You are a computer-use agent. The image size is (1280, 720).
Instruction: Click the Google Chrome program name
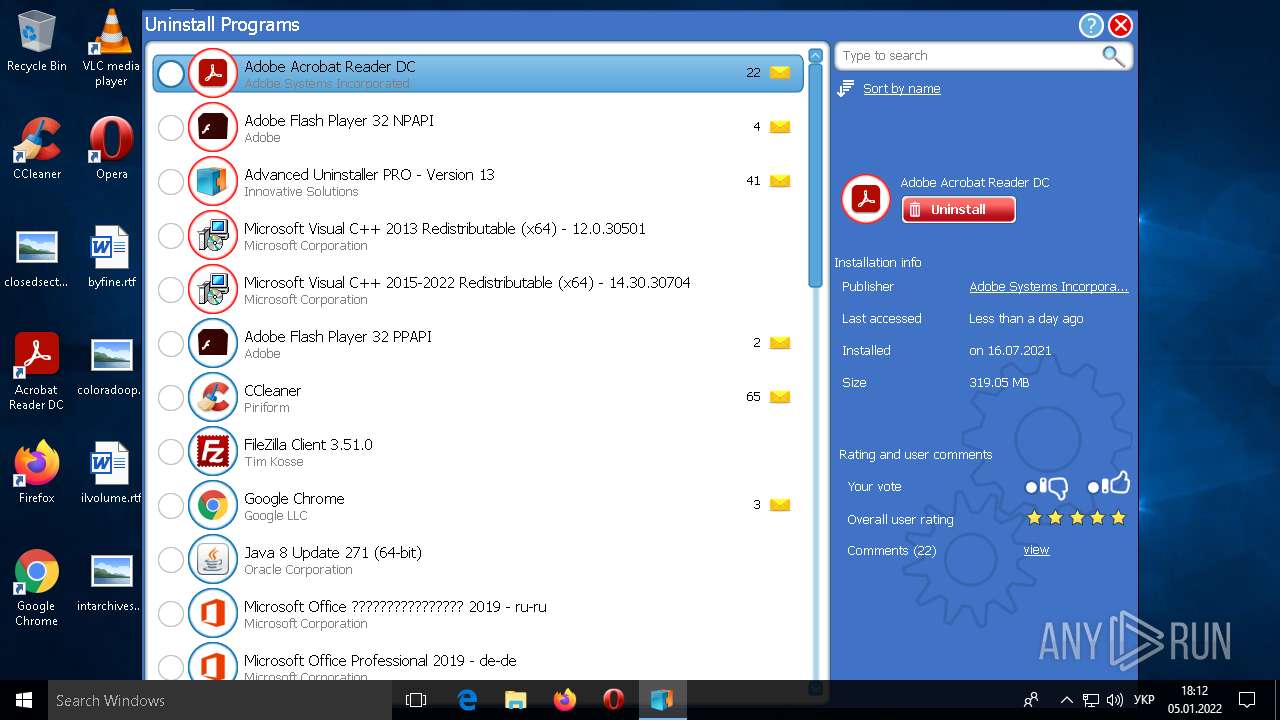tap(294, 499)
